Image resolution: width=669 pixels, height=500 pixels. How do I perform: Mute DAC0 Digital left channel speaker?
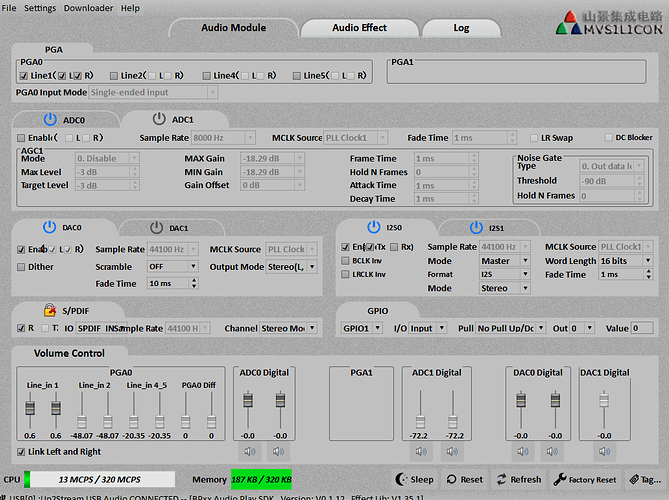(523, 451)
